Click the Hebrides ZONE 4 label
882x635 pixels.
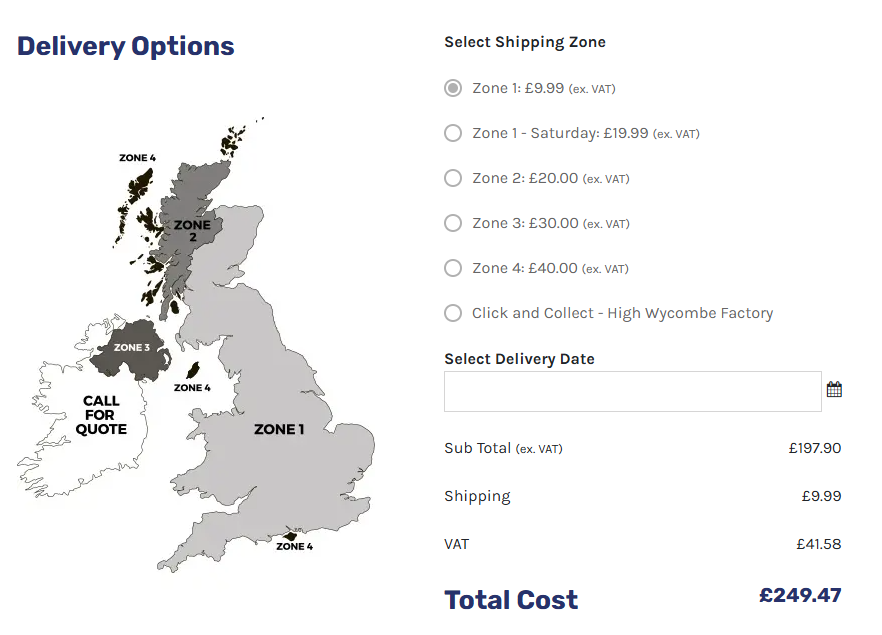(x=137, y=158)
